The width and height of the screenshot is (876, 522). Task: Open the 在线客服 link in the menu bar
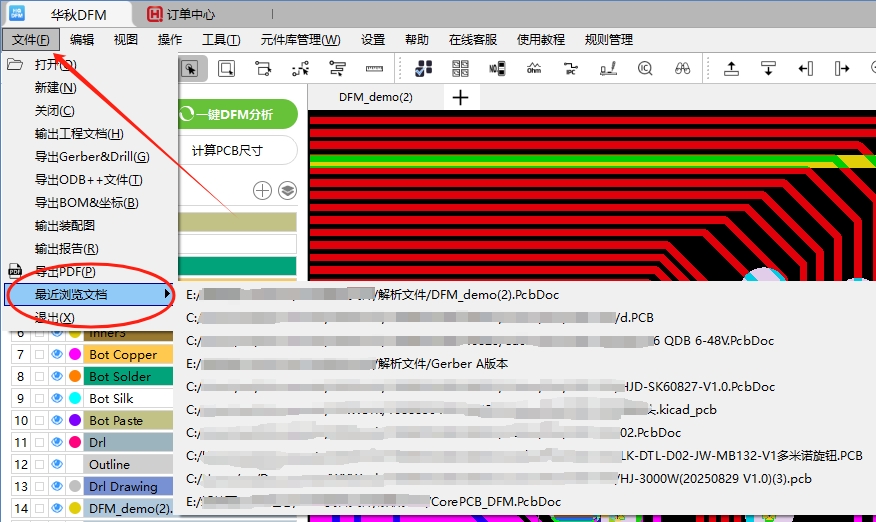pyautogui.click(x=473, y=40)
